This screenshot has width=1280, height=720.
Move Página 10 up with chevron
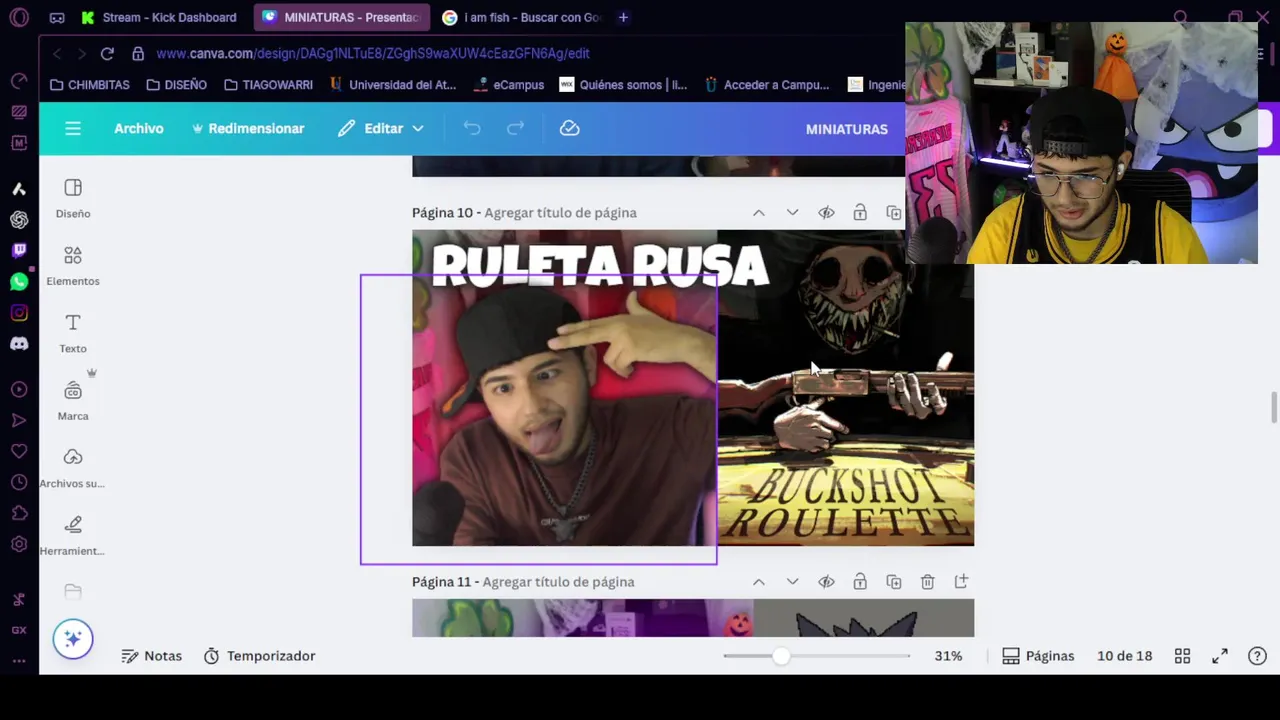point(759,213)
